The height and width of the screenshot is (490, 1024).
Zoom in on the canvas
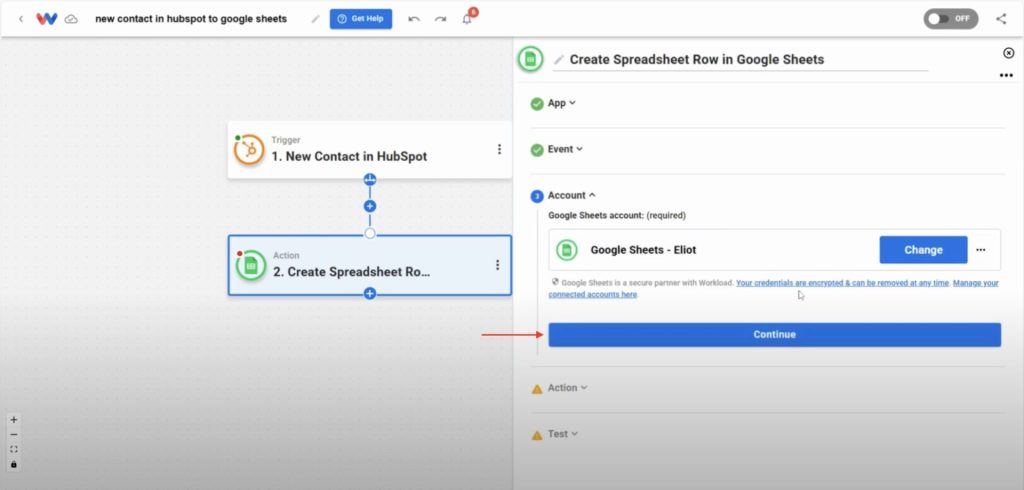pos(14,420)
